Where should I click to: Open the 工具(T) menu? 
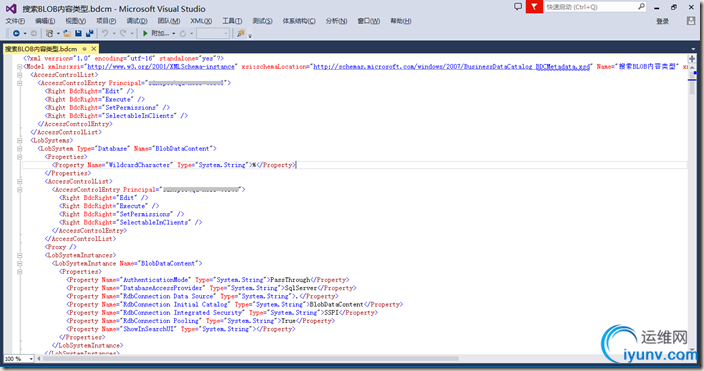point(232,21)
